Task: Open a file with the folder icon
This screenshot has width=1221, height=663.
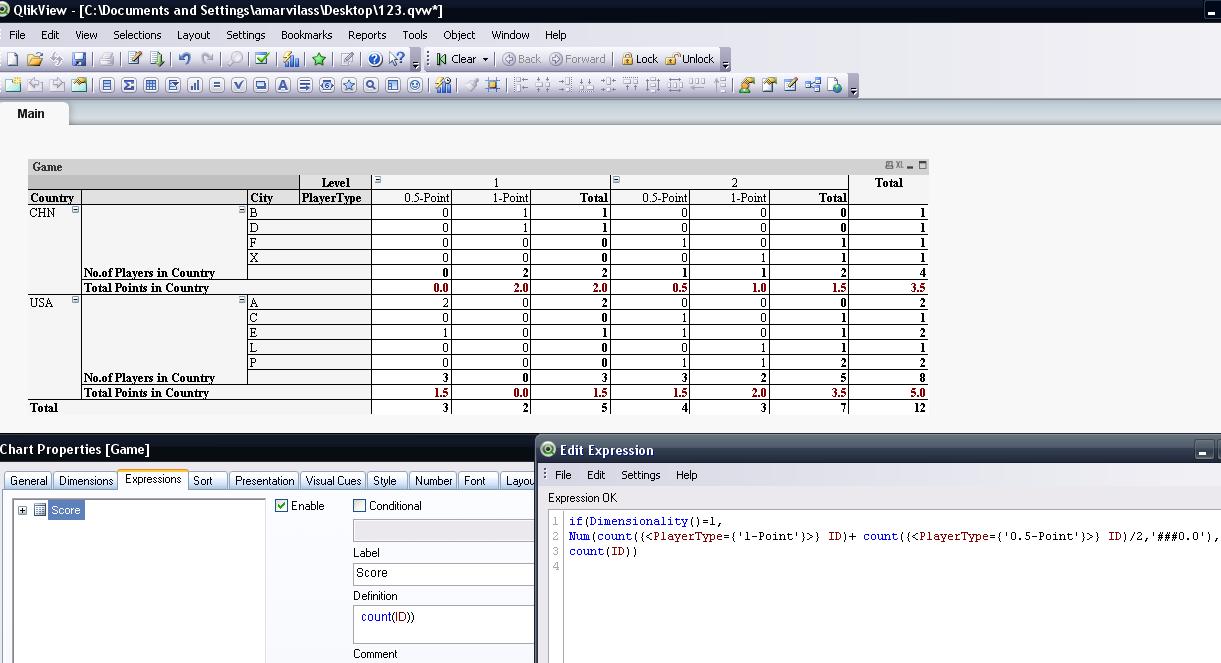Action: [x=35, y=59]
